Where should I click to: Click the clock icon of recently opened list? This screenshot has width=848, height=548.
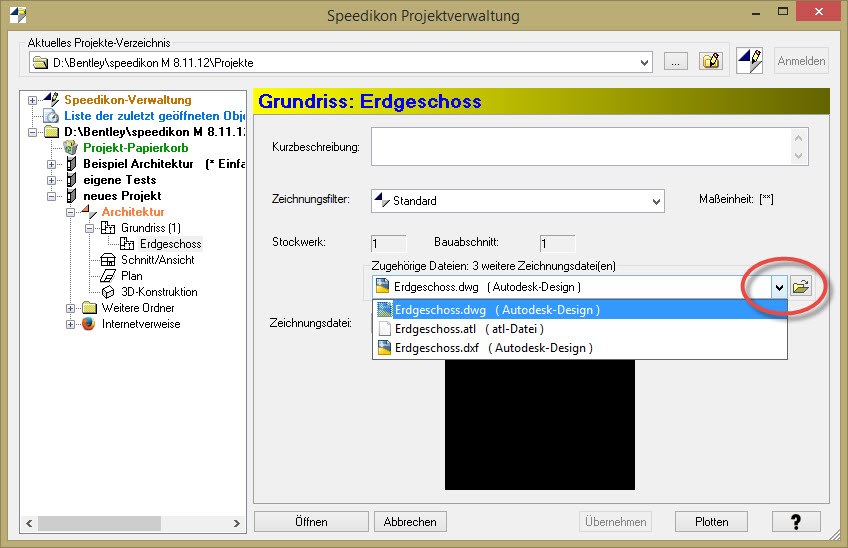(x=51, y=116)
